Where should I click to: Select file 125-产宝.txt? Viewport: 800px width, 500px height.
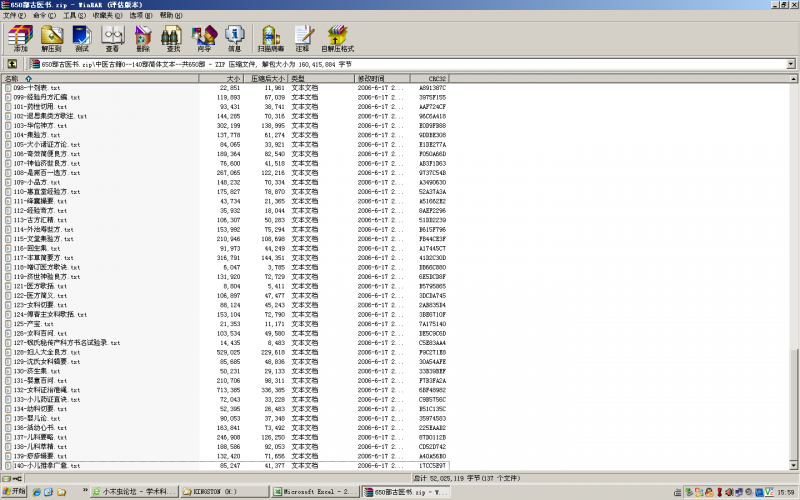(x=33, y=324)
